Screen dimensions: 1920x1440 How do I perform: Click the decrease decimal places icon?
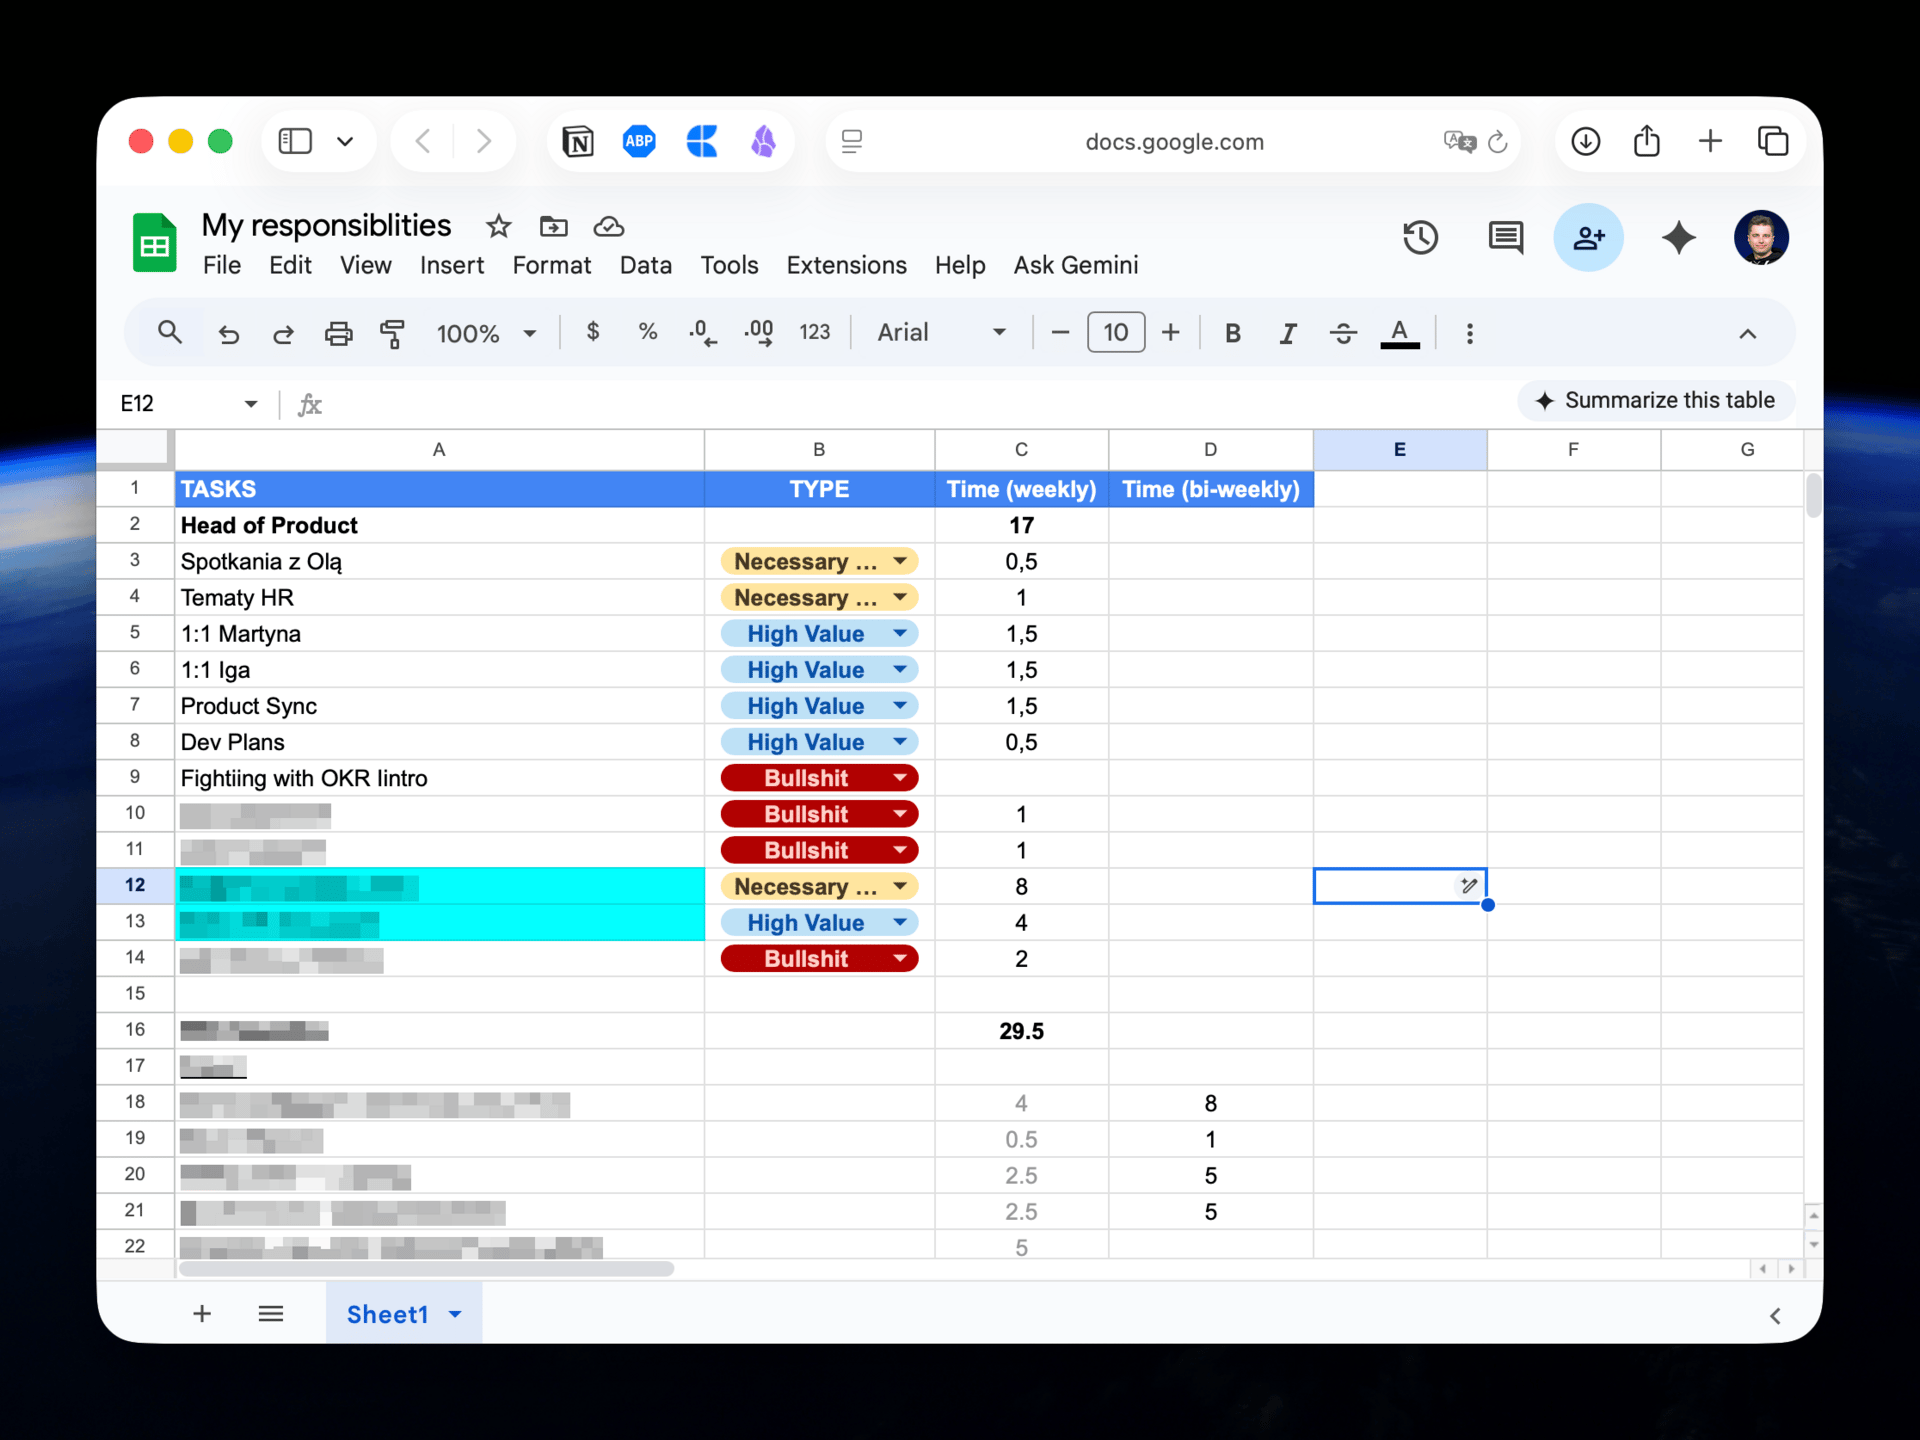pos(703,333)
